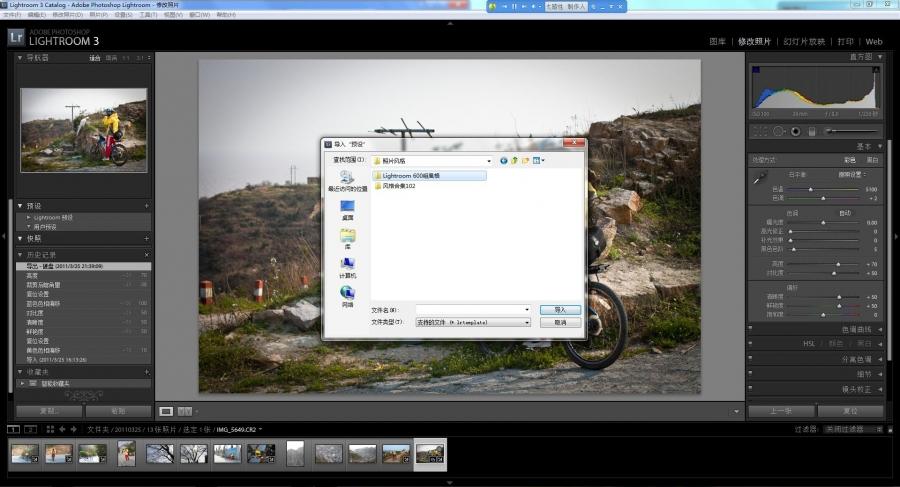This screenshot has height=487, width=900.
Task: Adjust the color temperature (色温) slider
Action: [810, 189]
